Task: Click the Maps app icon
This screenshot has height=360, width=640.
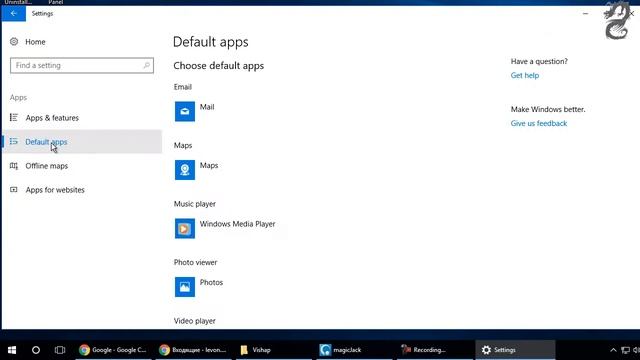Action: click(x=185, y=170)
